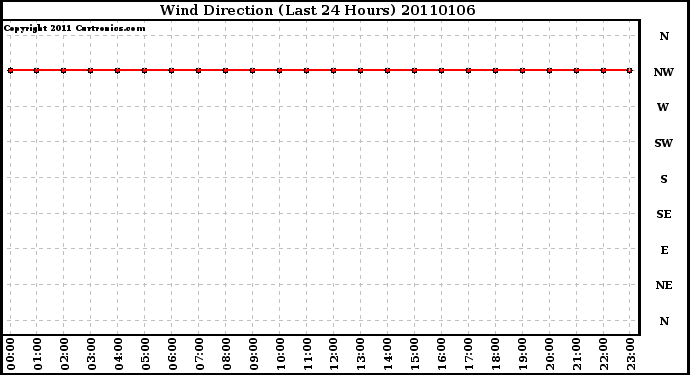Click the 19:00 time axis label
690x375 pixels.
[x=523, y=354]
